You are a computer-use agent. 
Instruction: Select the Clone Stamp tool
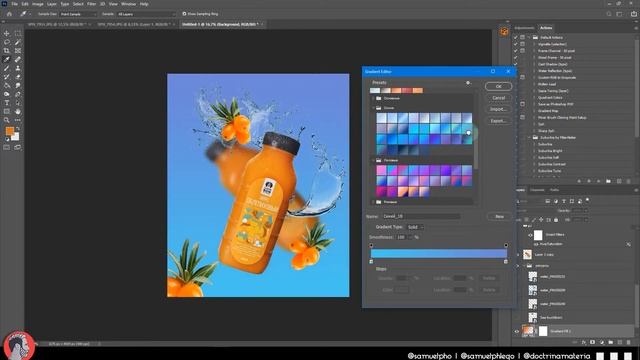[x=18, y=68]
